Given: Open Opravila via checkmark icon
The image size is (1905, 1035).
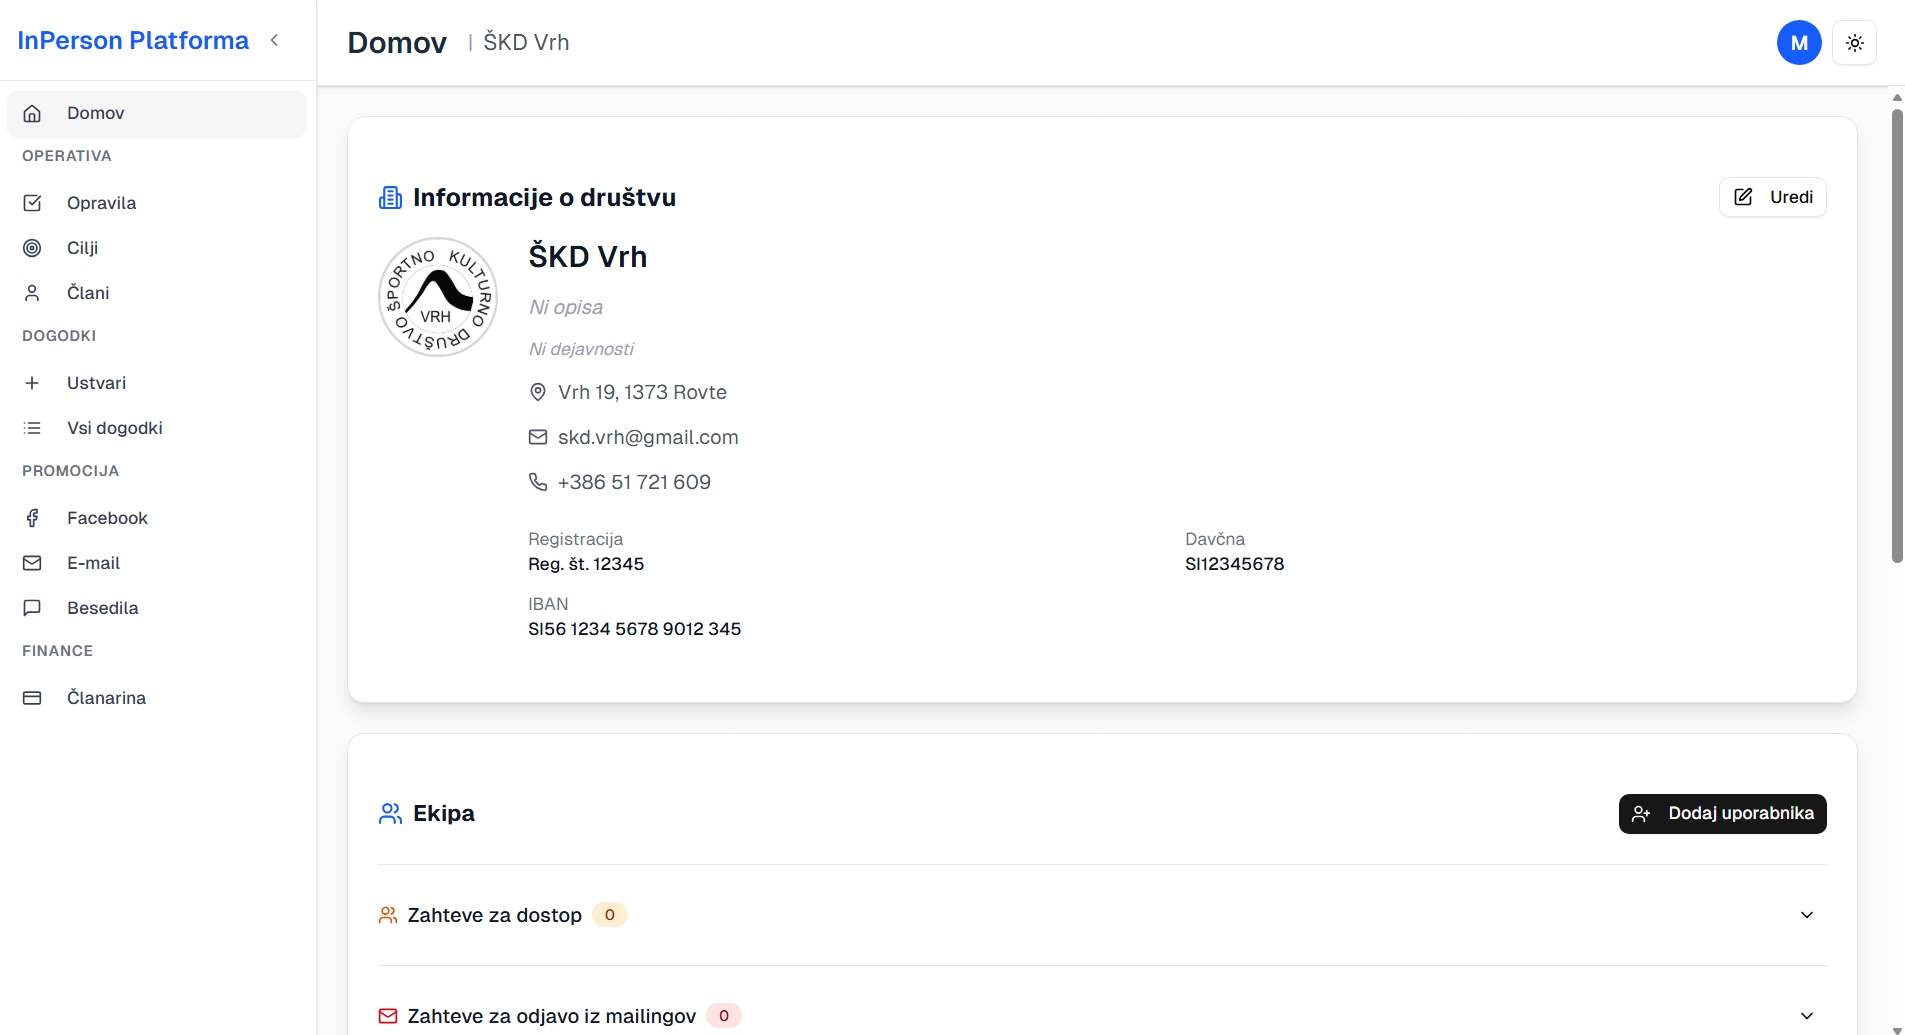Looking at the screenshot, I should tap(33, 203).
